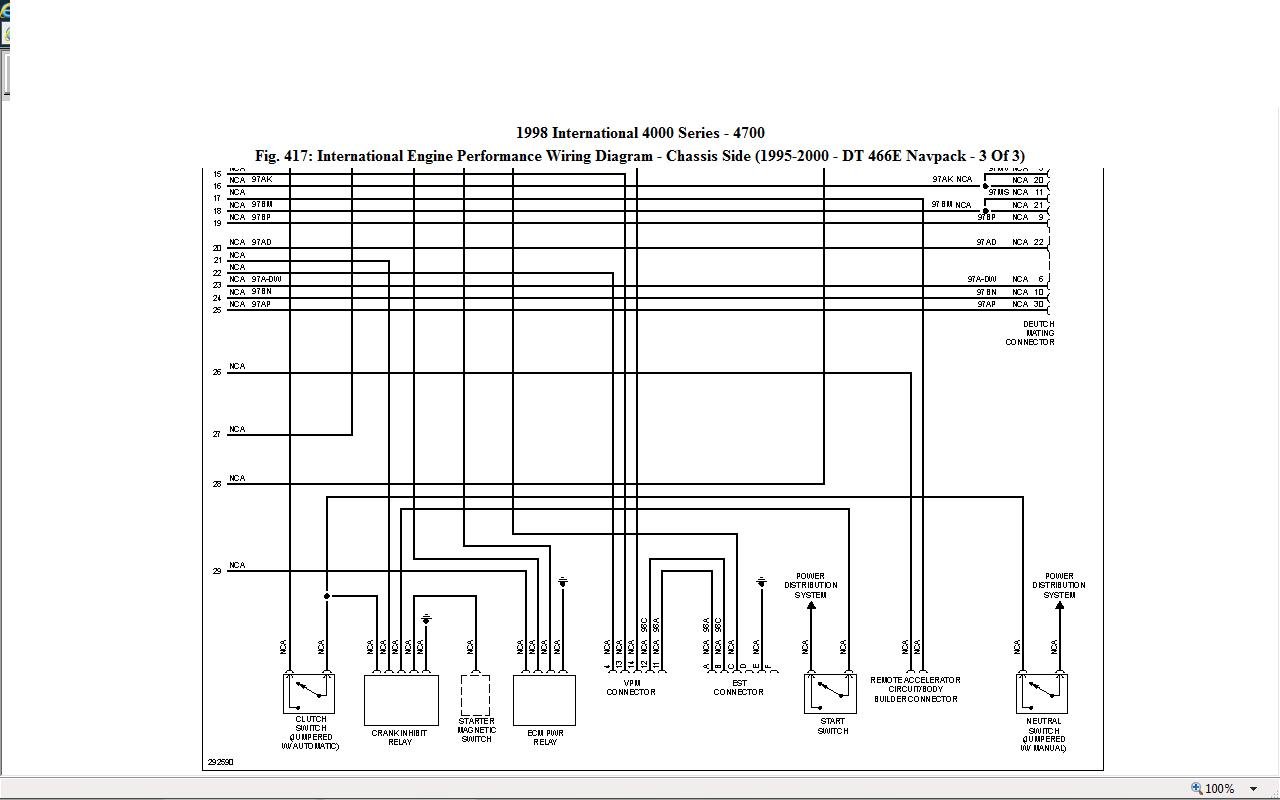Click the ECM PWR relay box symbol
Screen dimensions: 1280x800
coord(544,700)
